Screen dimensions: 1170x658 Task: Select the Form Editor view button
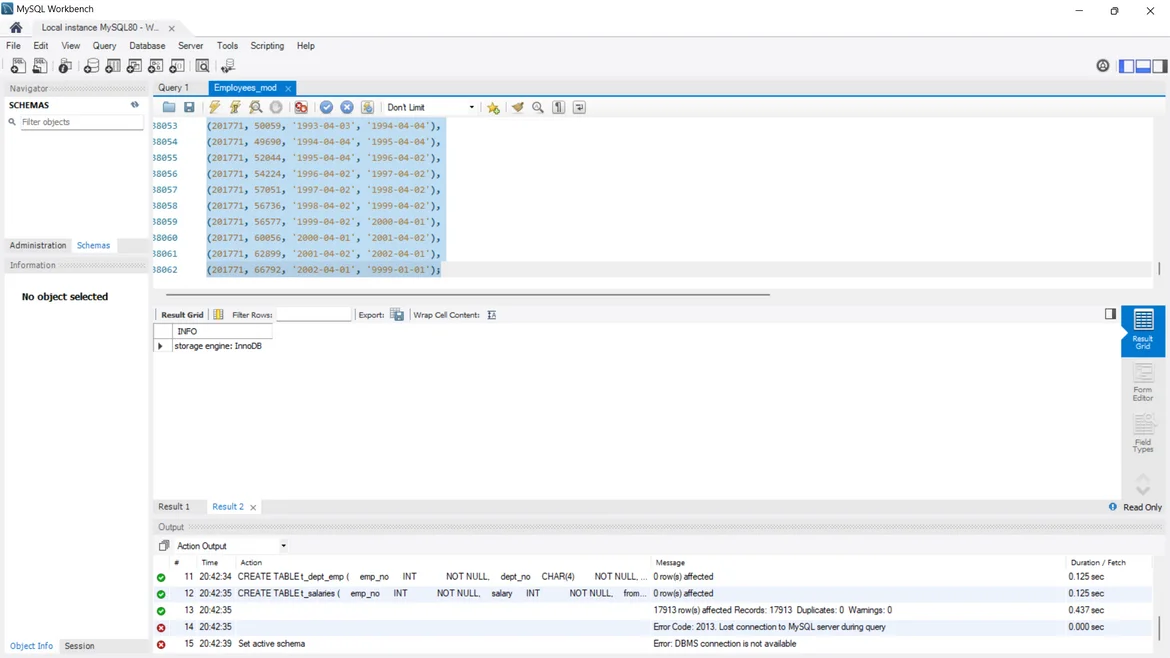(1142, 383)
